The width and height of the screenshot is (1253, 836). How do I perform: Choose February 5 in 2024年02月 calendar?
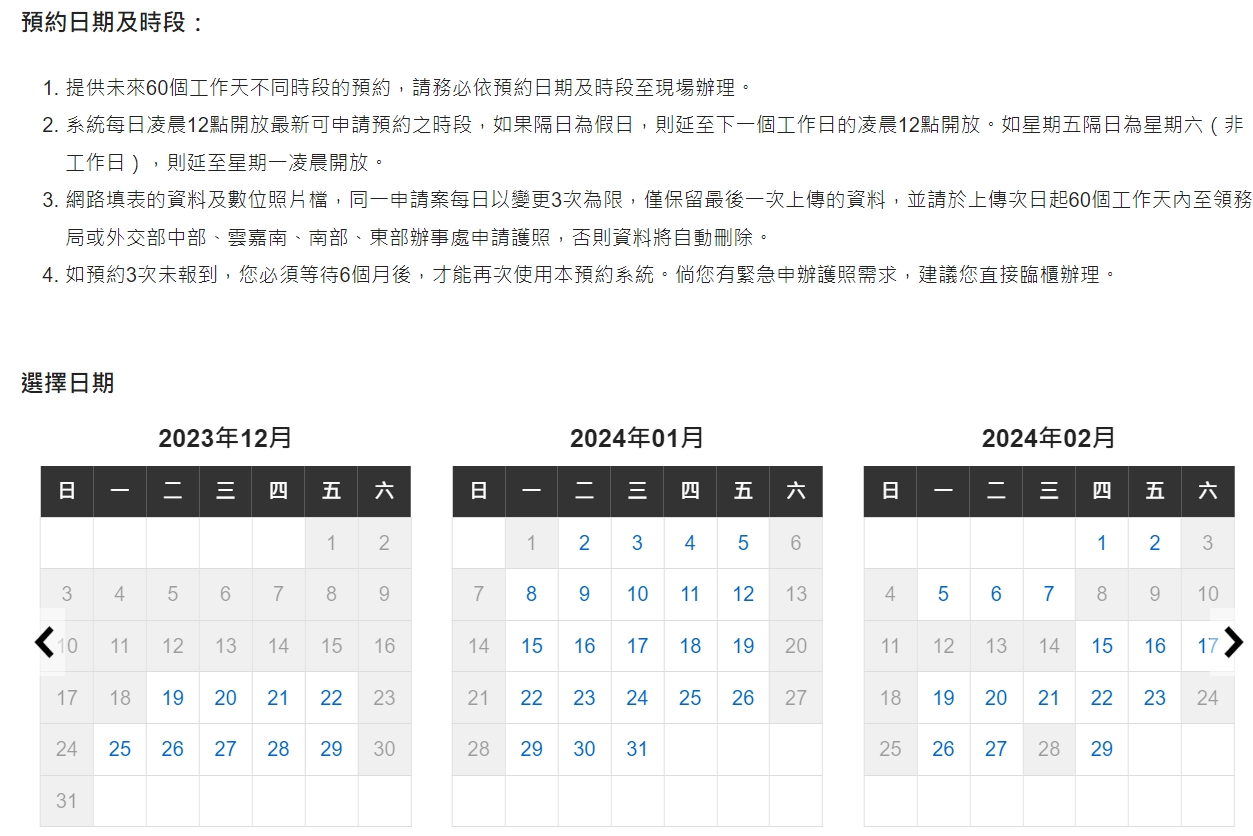pyautogui.click(x=943, y=594)
